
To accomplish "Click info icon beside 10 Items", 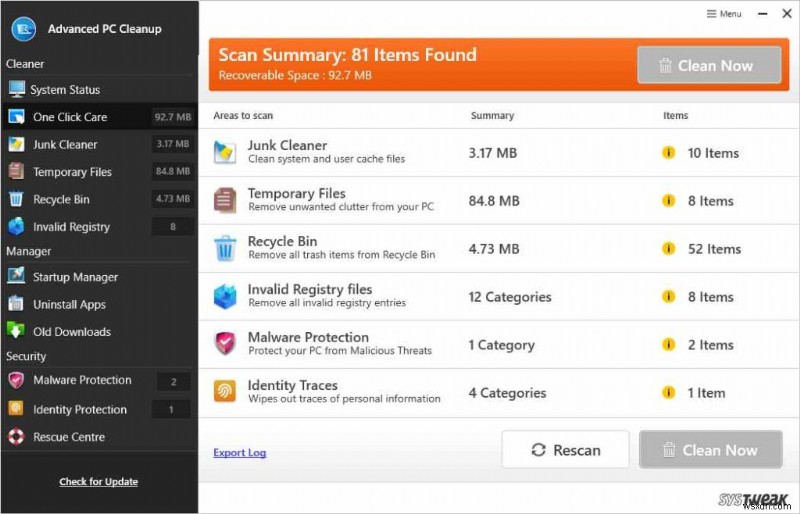I will [668, 153].
